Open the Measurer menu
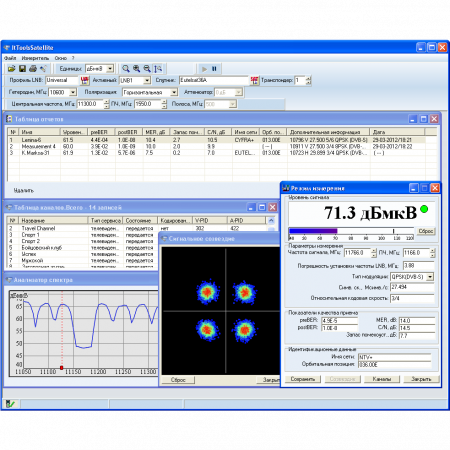 point(35,58)
